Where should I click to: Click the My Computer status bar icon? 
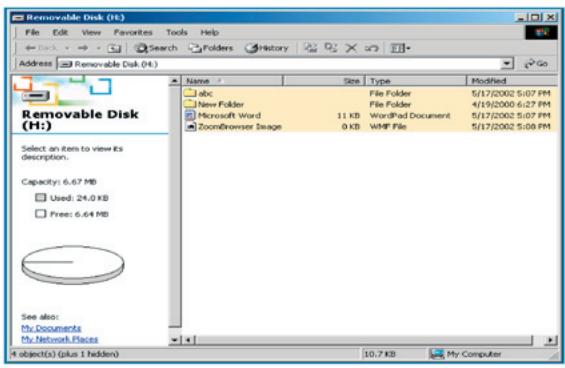(436, 354)
